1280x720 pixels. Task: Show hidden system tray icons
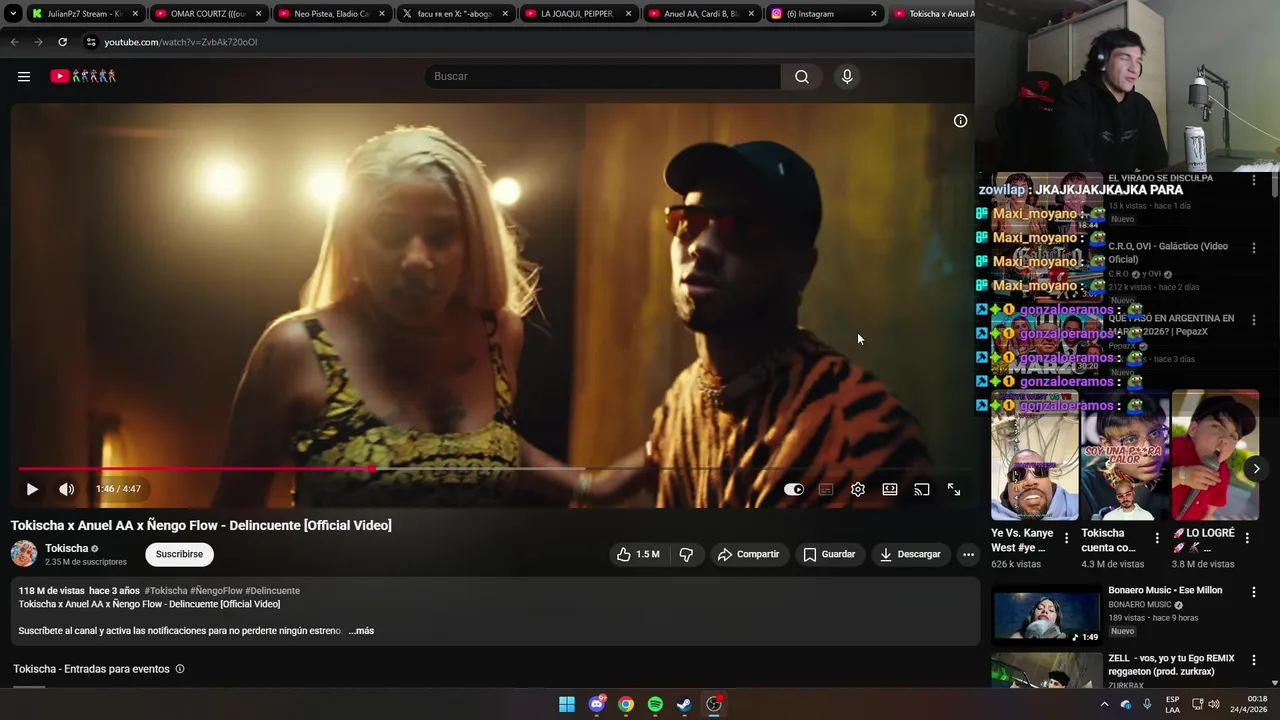[x=1104, y=704]
